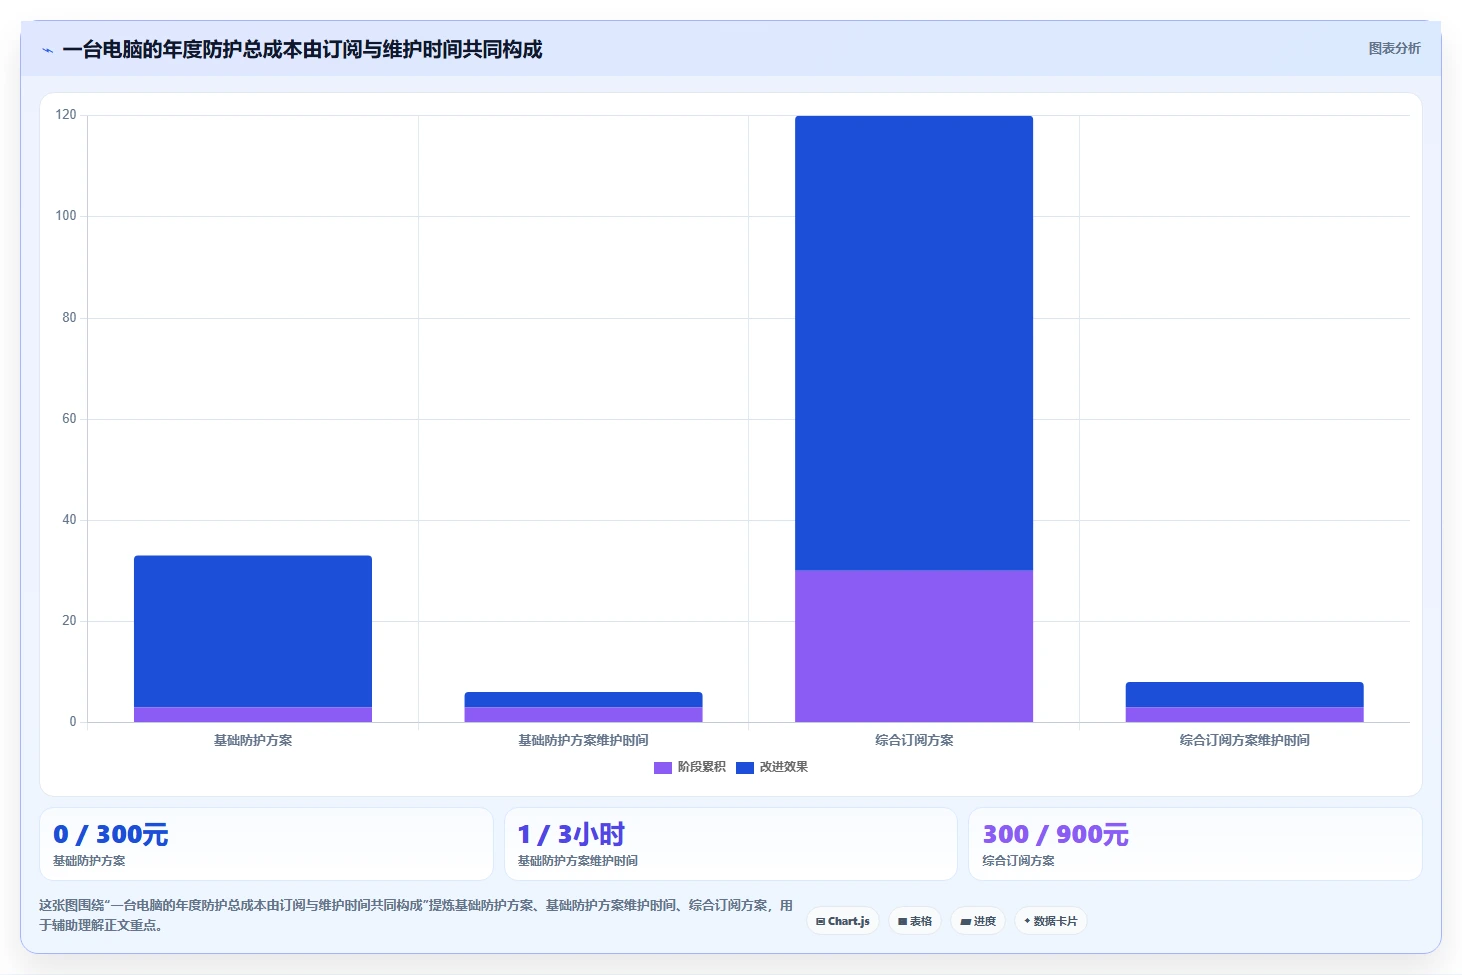Click the 改进效果 legend label text
The image size is (1462, 975).
tap(783, 767)
